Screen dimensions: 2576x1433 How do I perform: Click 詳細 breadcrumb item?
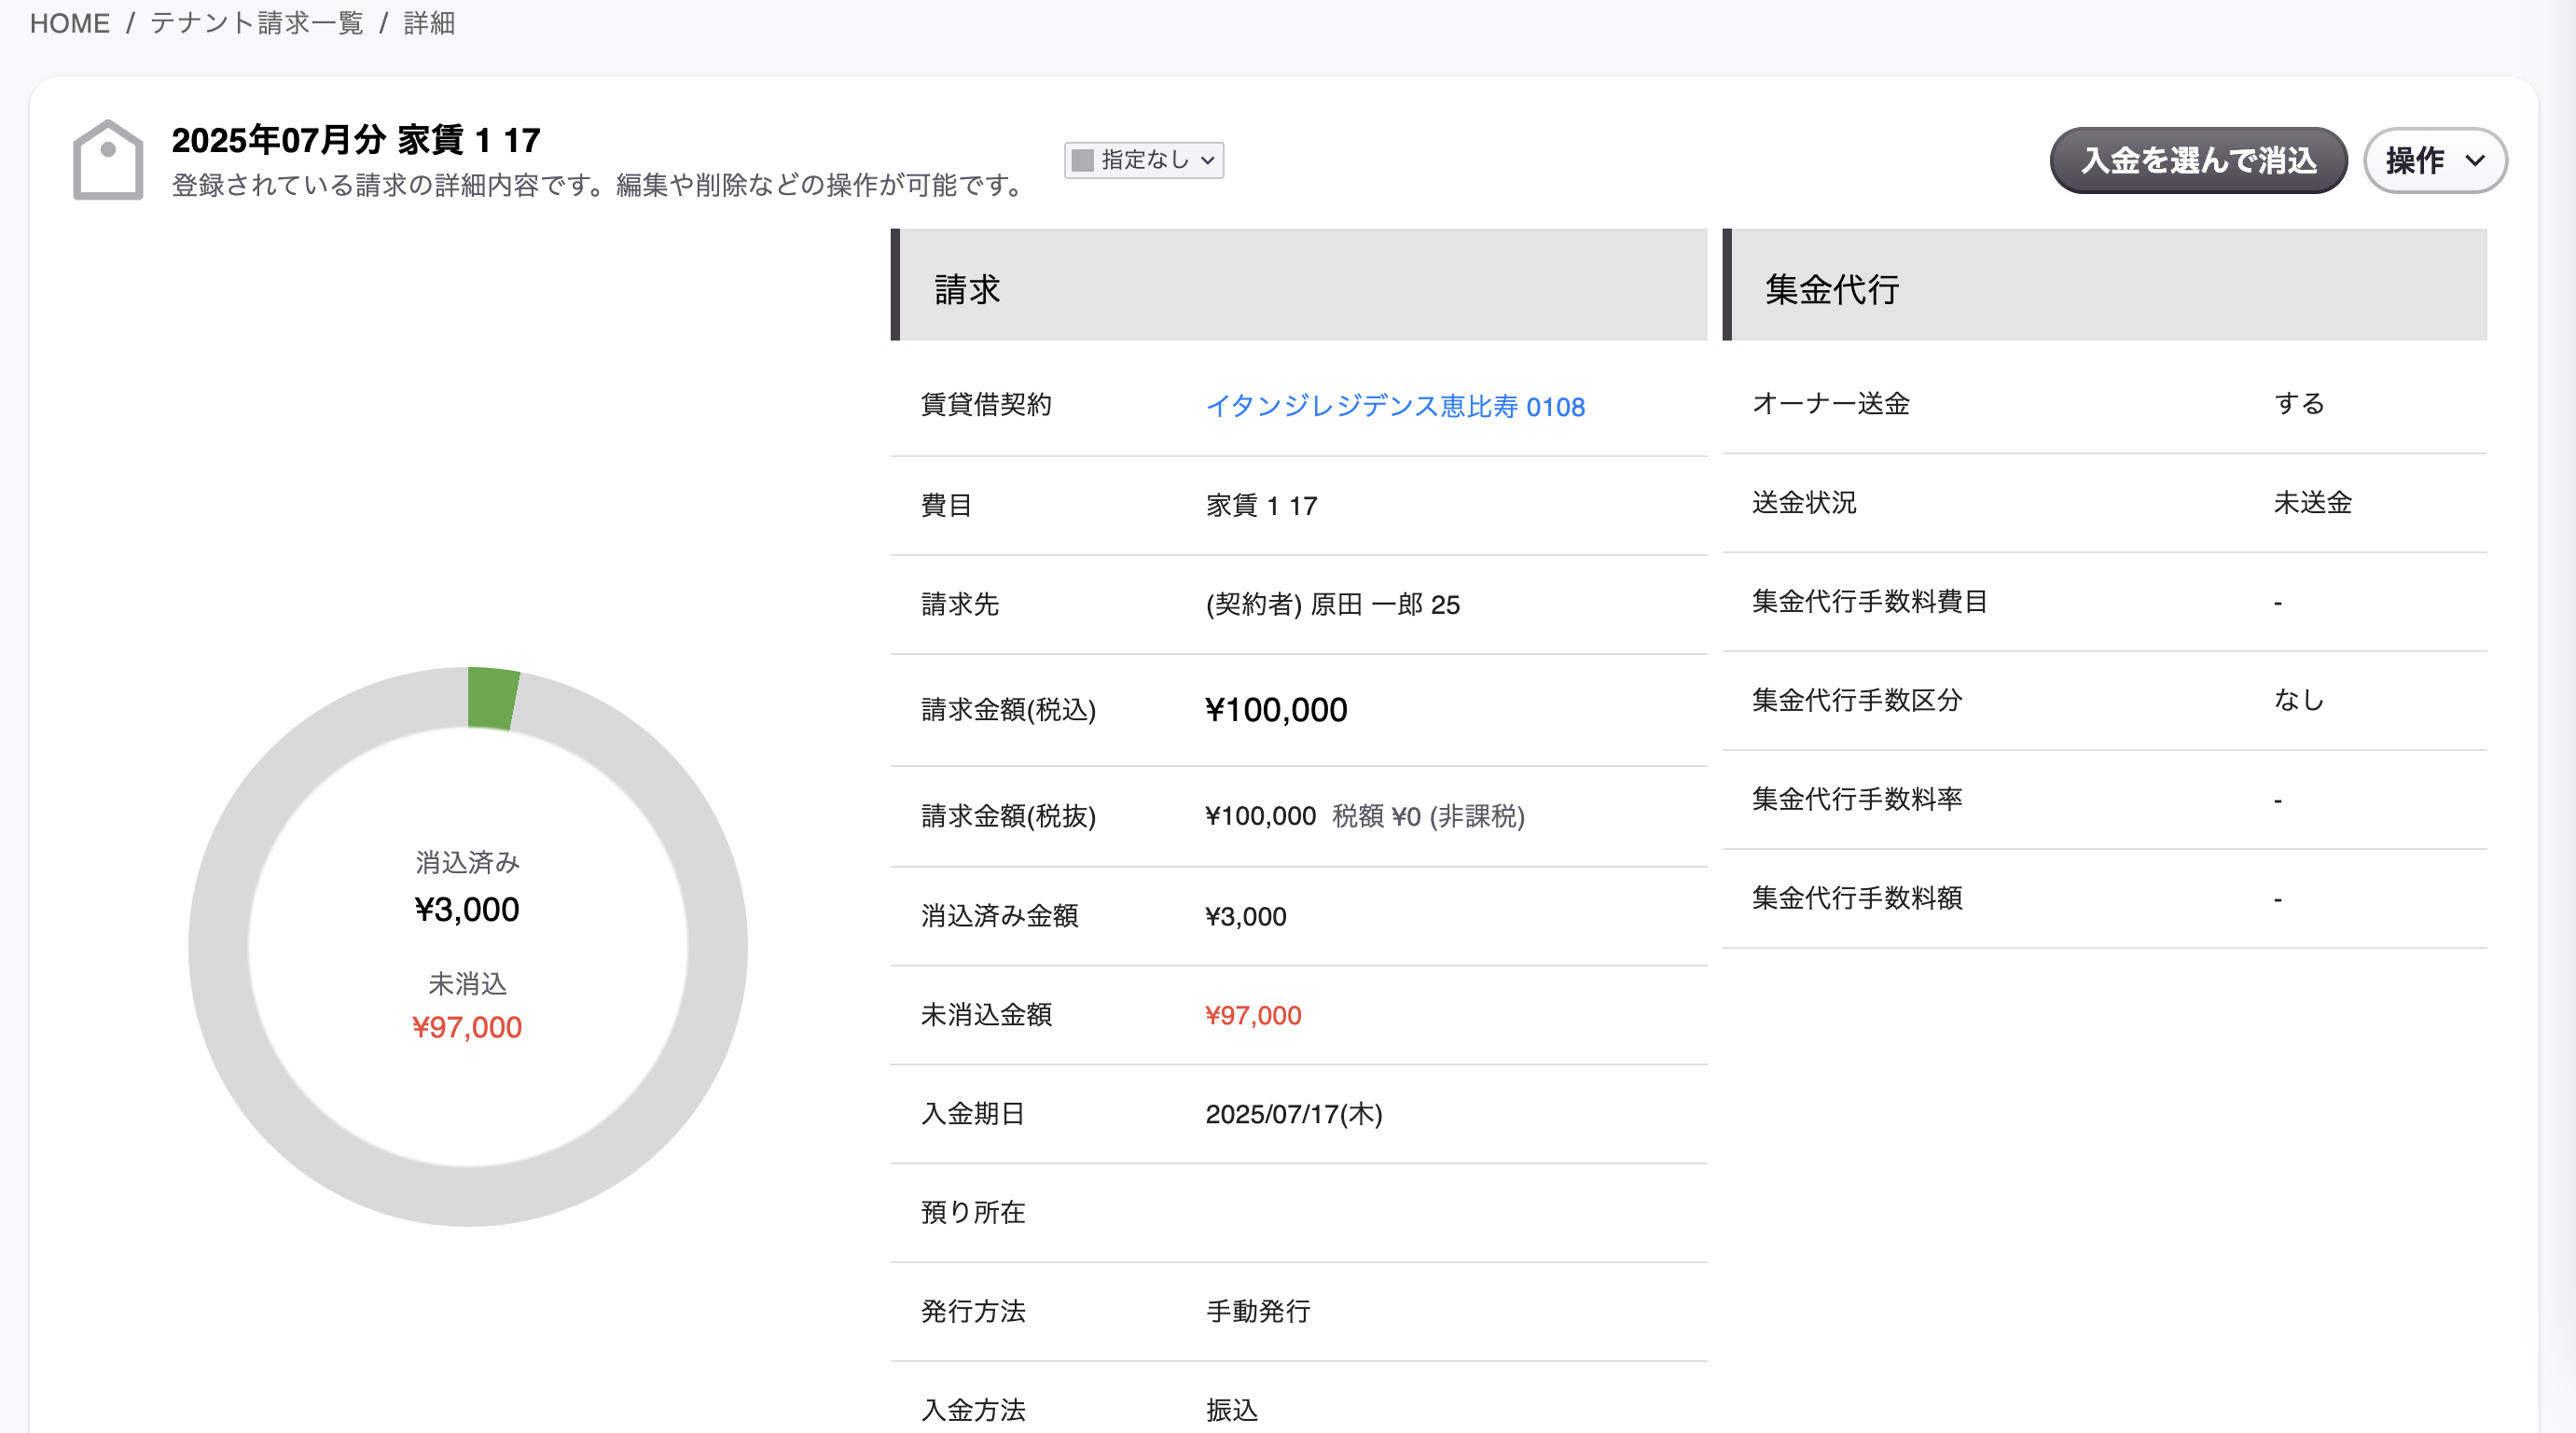pos(429,23)
